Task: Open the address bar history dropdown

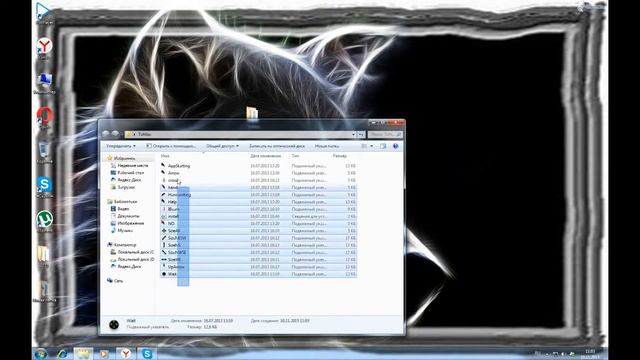Action: (x=353, y=134)
